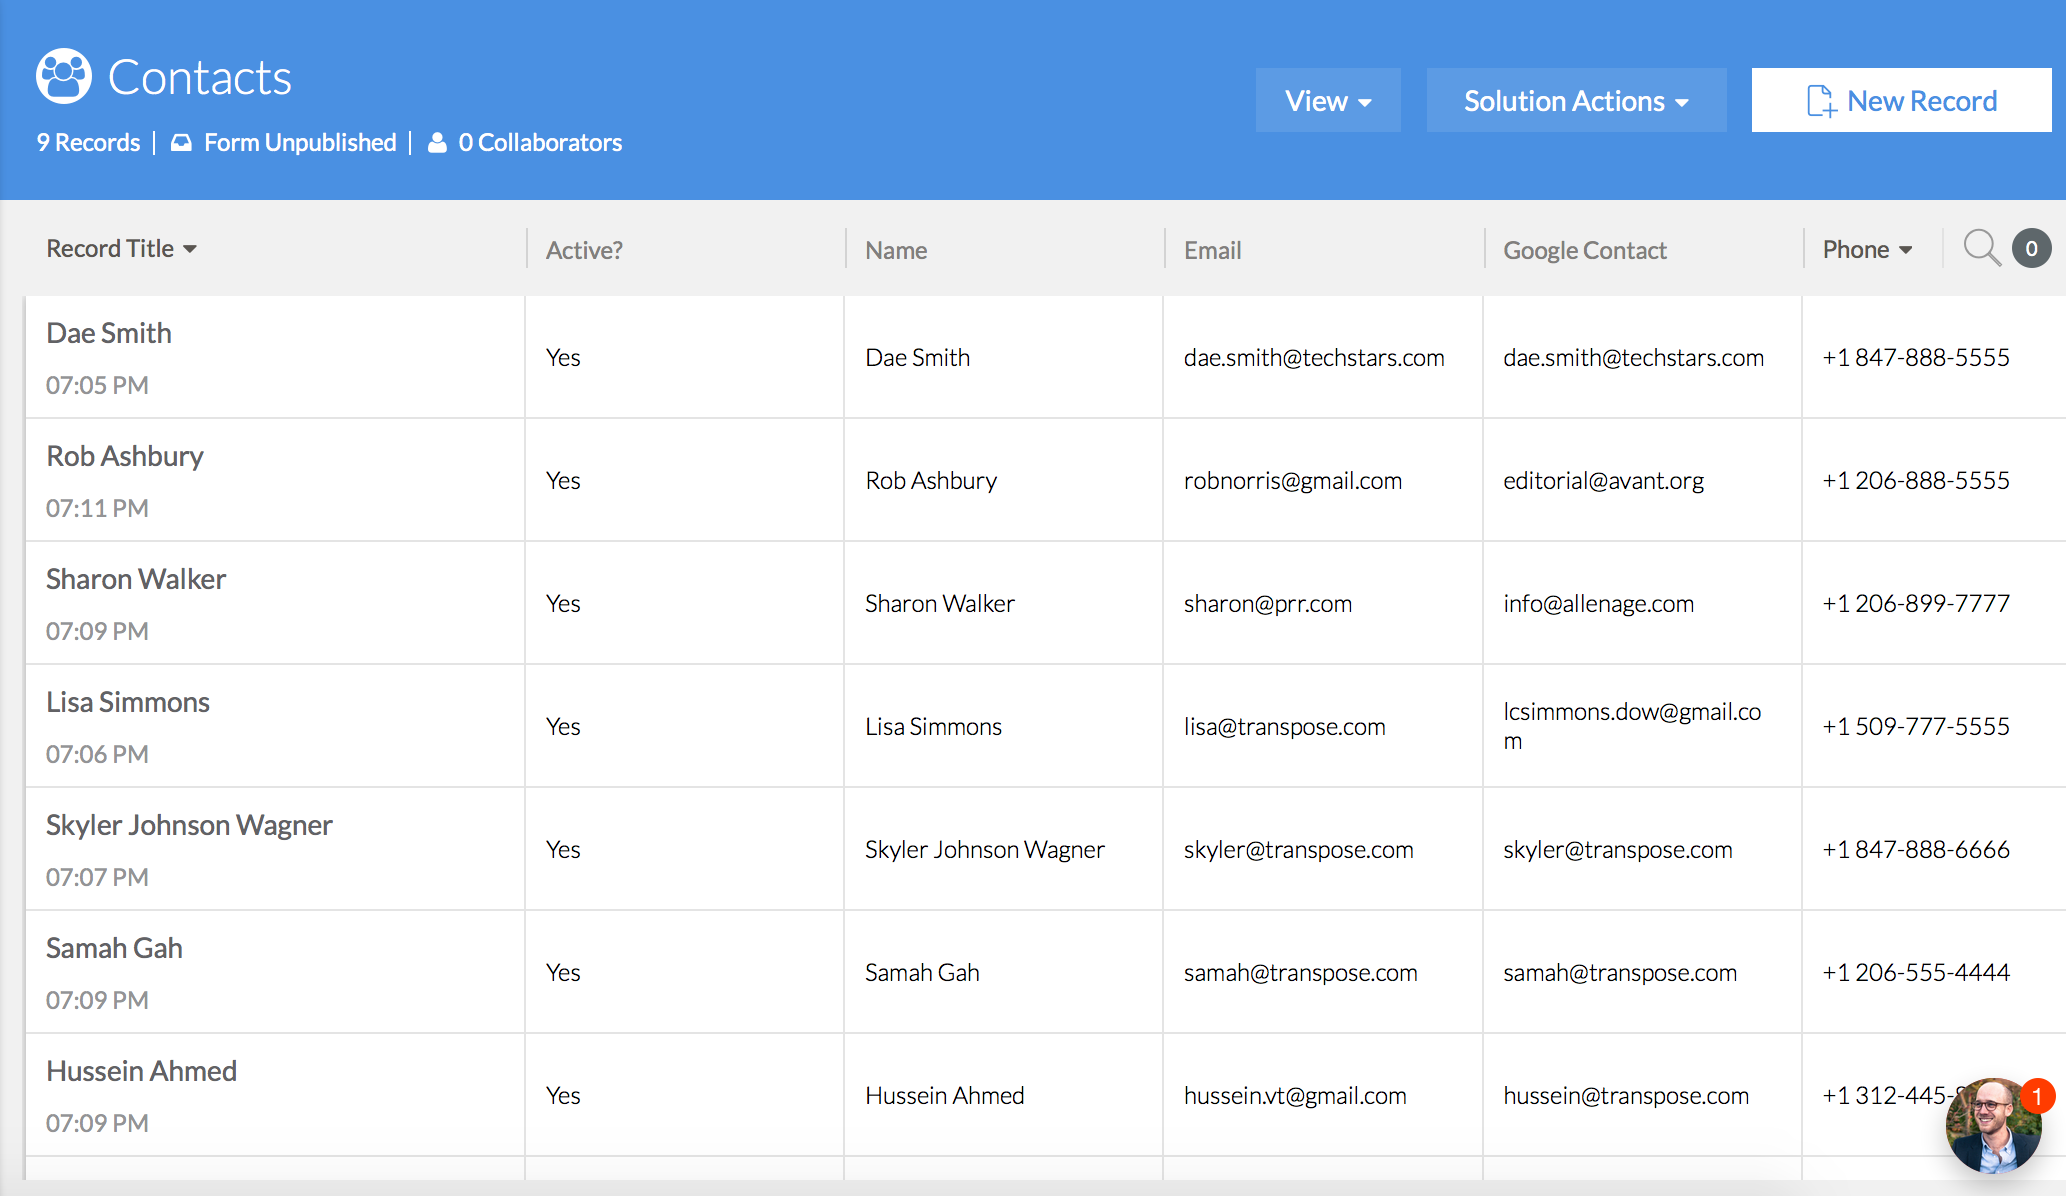Click the filter count badge showing 0
This screenshot has width=2066, height=1196.
tap(2031, 248)
